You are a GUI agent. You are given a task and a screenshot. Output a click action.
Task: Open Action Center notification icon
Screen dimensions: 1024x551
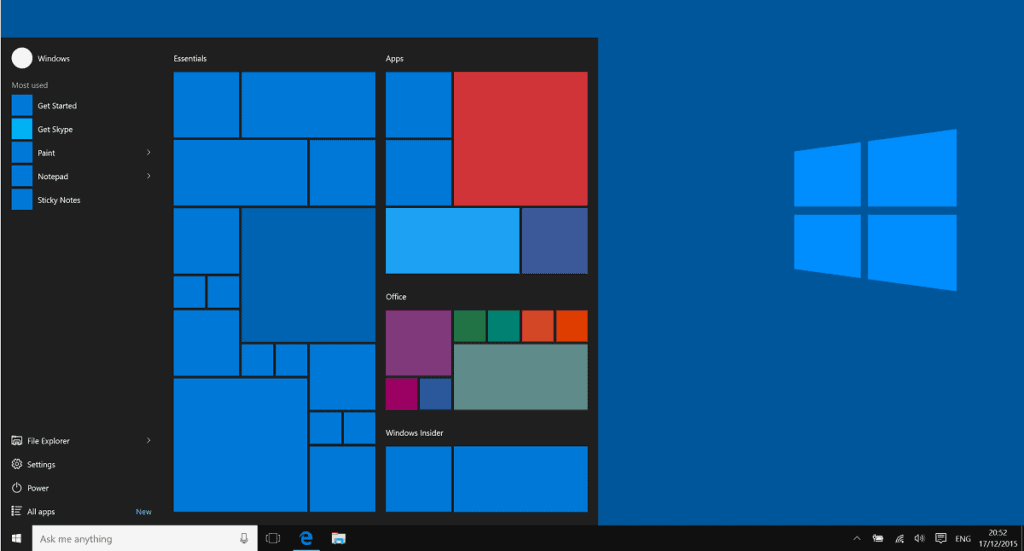(x=940, y=539)
